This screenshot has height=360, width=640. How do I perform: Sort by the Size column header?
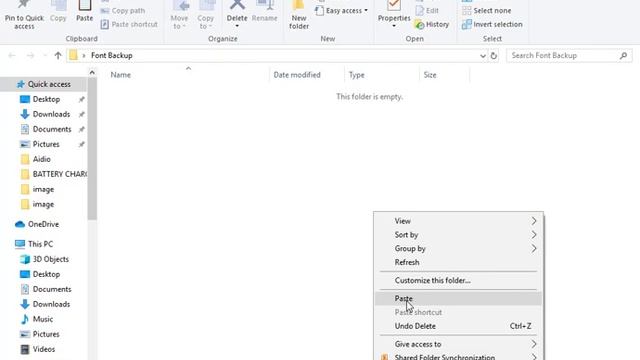[430, 75]
